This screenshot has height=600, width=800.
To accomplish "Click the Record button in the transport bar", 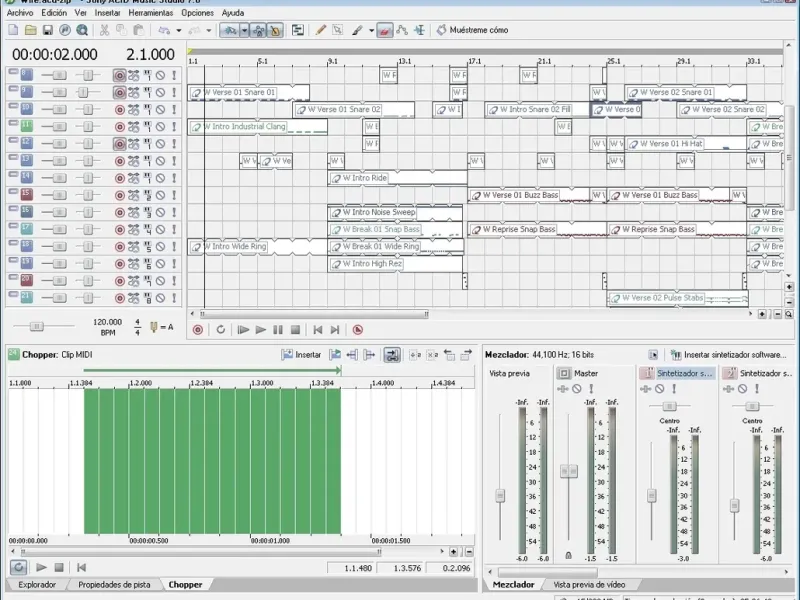I will tap(197, 329).
